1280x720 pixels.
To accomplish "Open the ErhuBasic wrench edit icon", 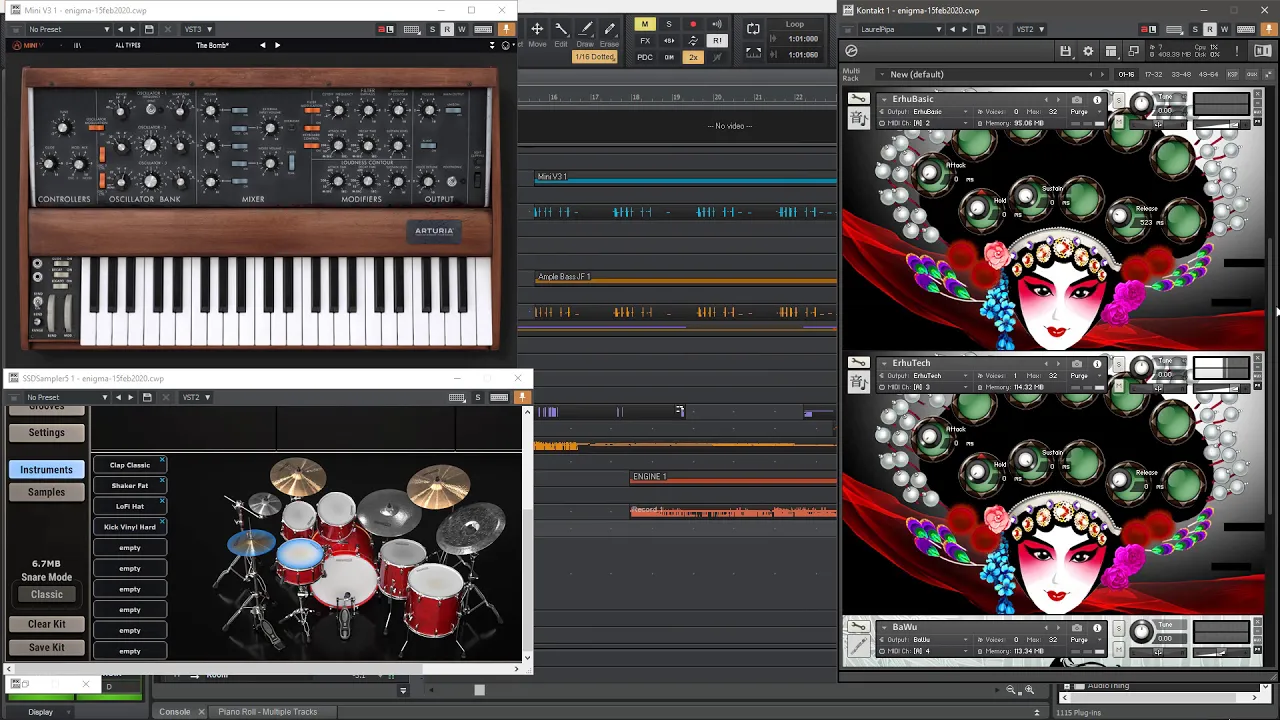I will [858, 98].
